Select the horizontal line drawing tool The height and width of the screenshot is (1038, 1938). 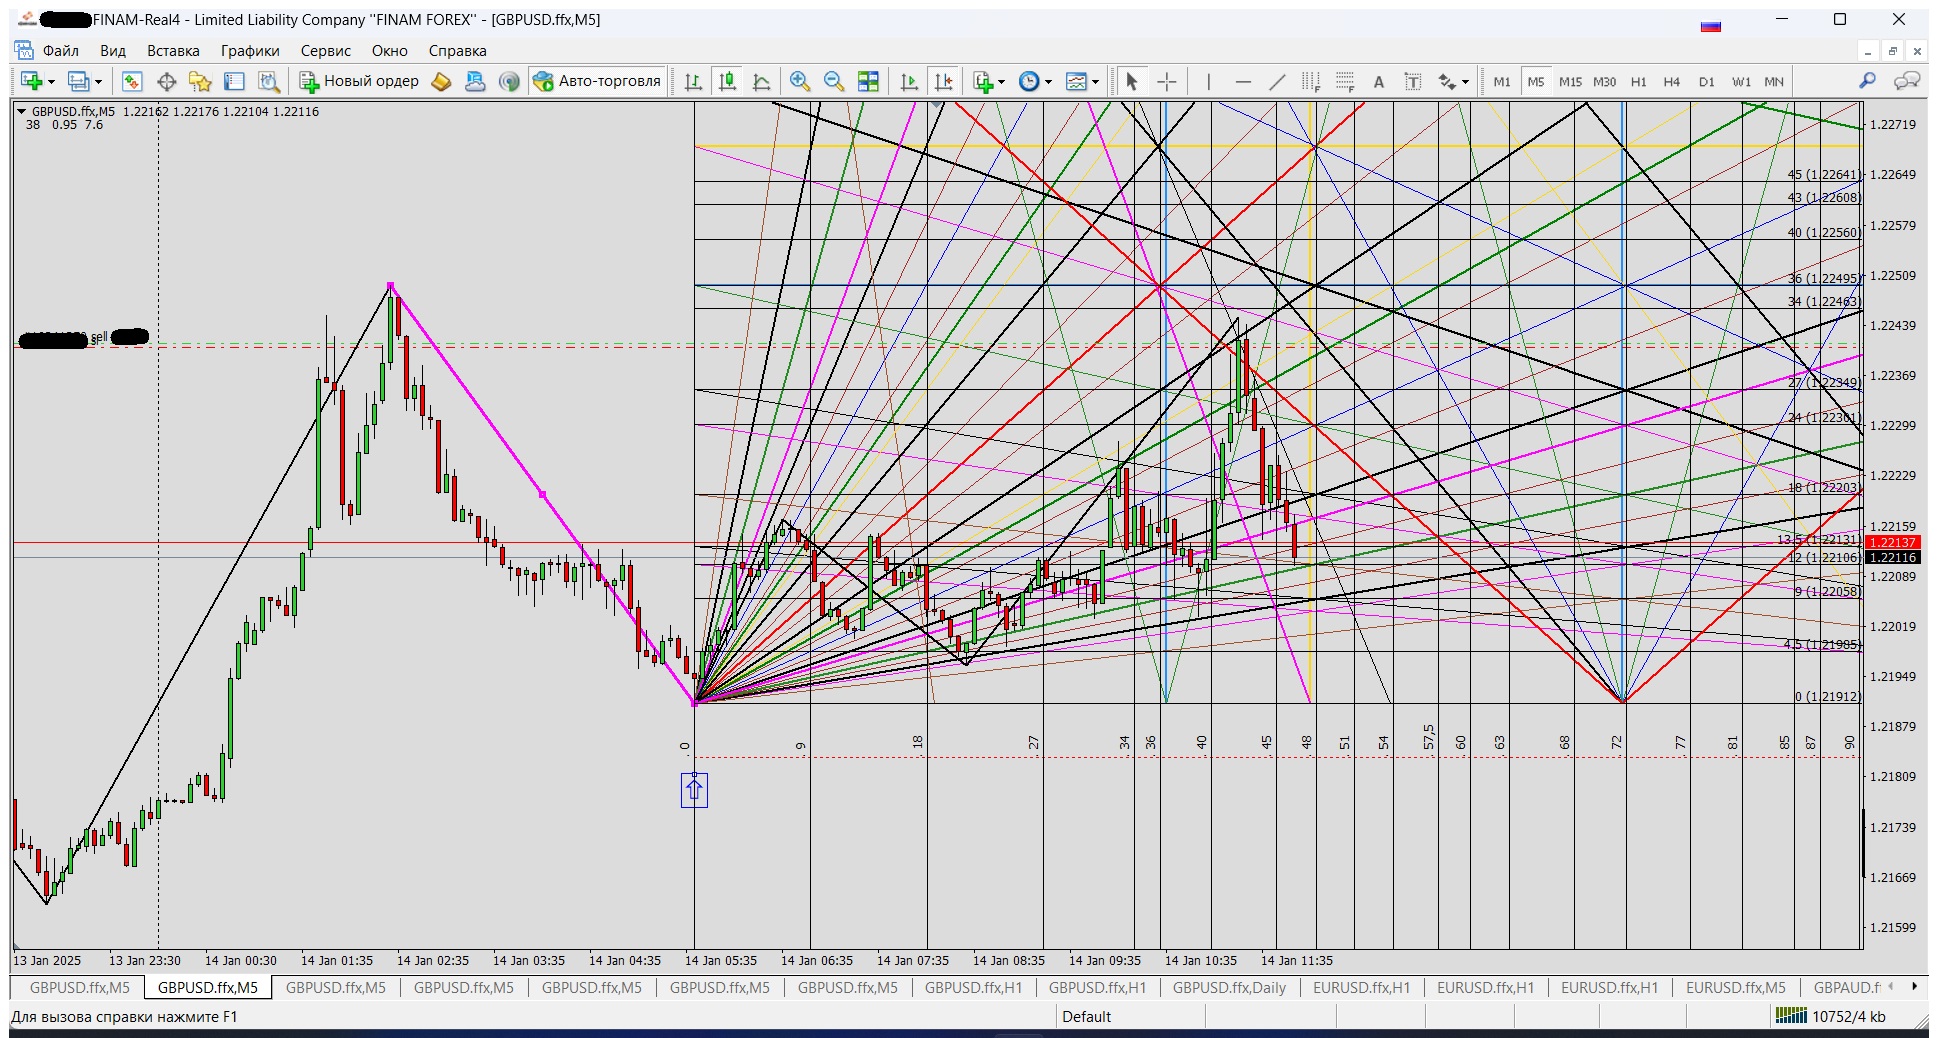[1243, 82]
